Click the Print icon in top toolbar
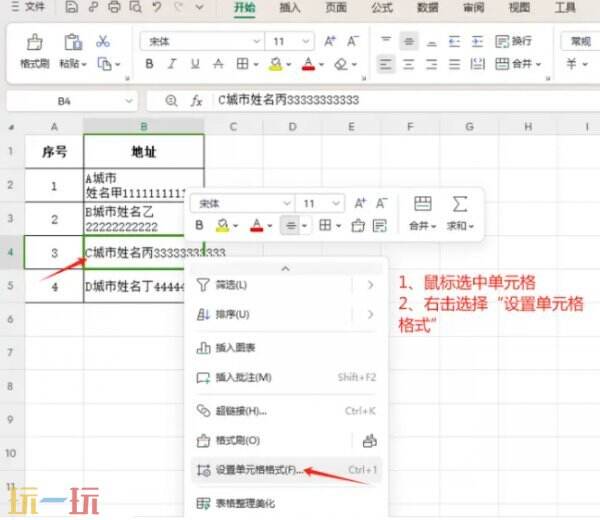This screenshot has height=520, width=600. tap(114, 7)
